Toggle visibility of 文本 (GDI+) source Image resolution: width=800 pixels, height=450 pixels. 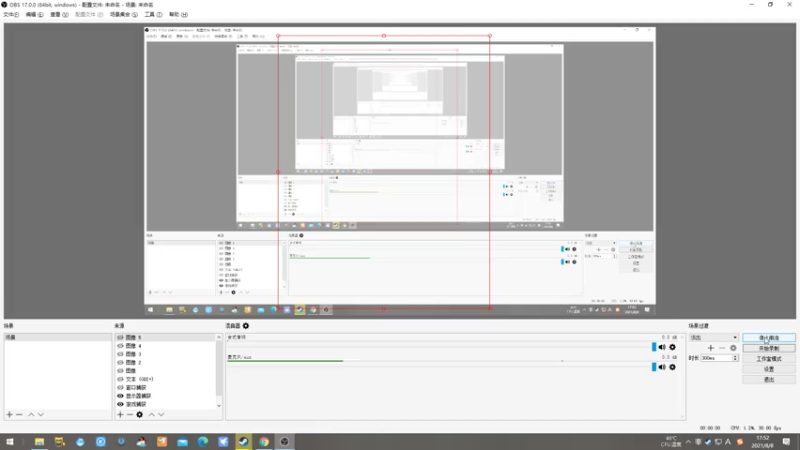(x=120, y=379)
